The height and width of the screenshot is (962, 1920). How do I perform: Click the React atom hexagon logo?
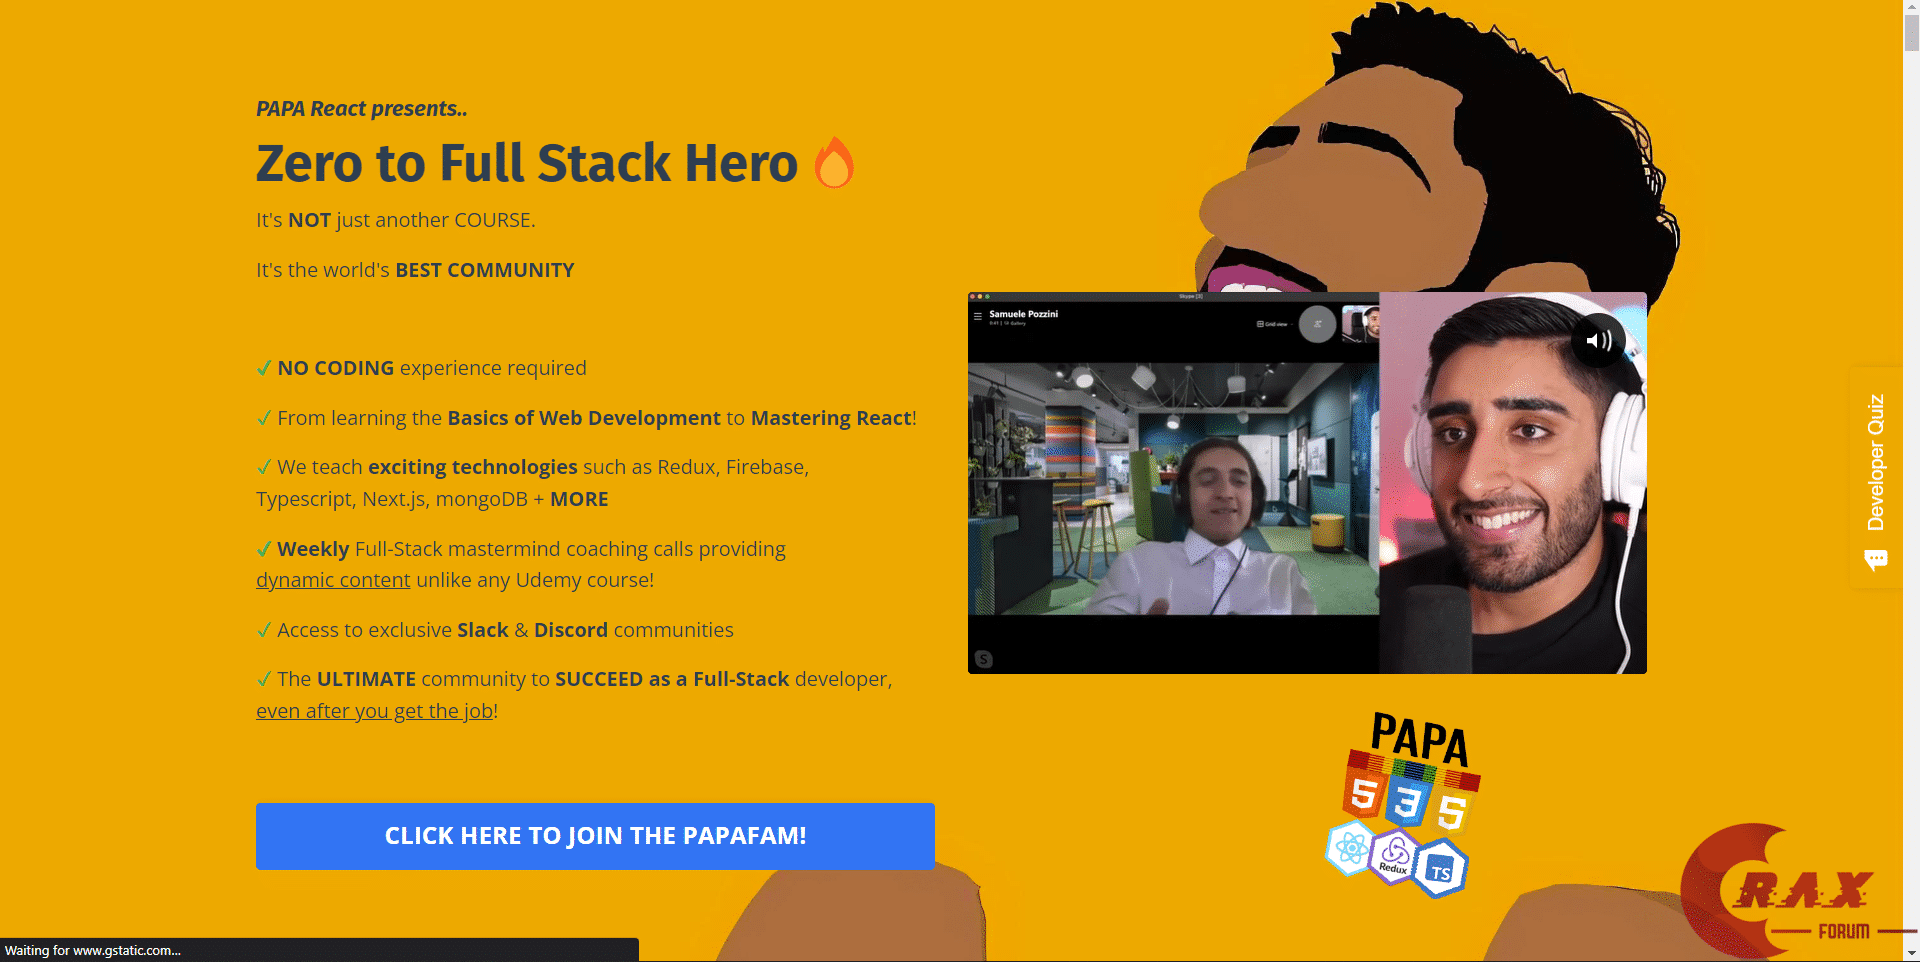pos(1351,849)
